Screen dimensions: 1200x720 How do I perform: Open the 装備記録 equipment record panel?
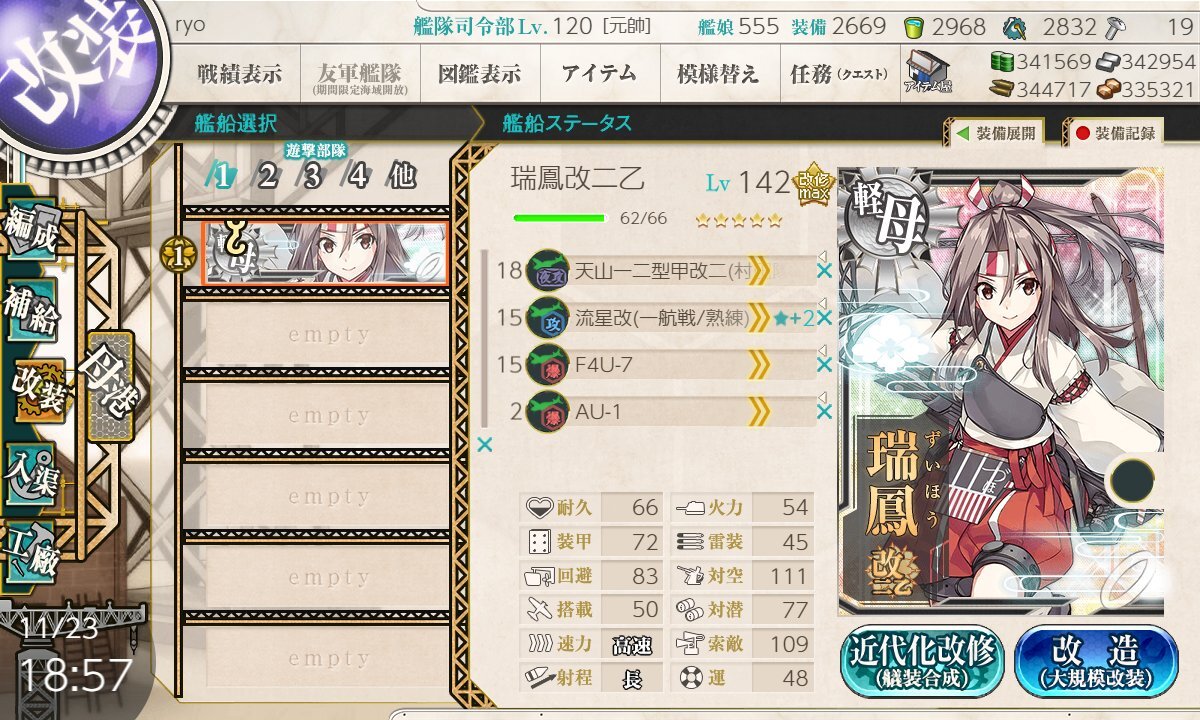[x=1115, y=132]
